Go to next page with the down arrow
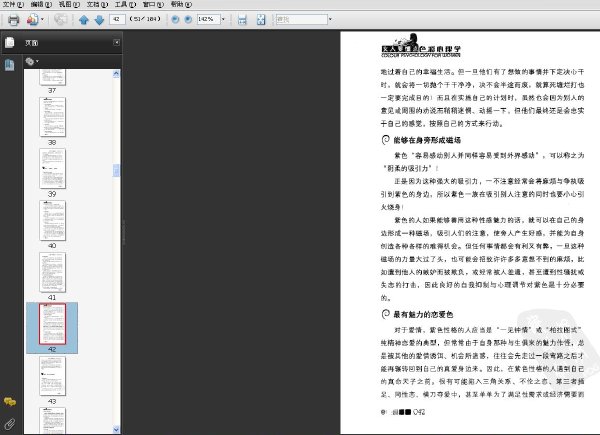The width and height of the screenshot is (600, 435). pos(99,20)
